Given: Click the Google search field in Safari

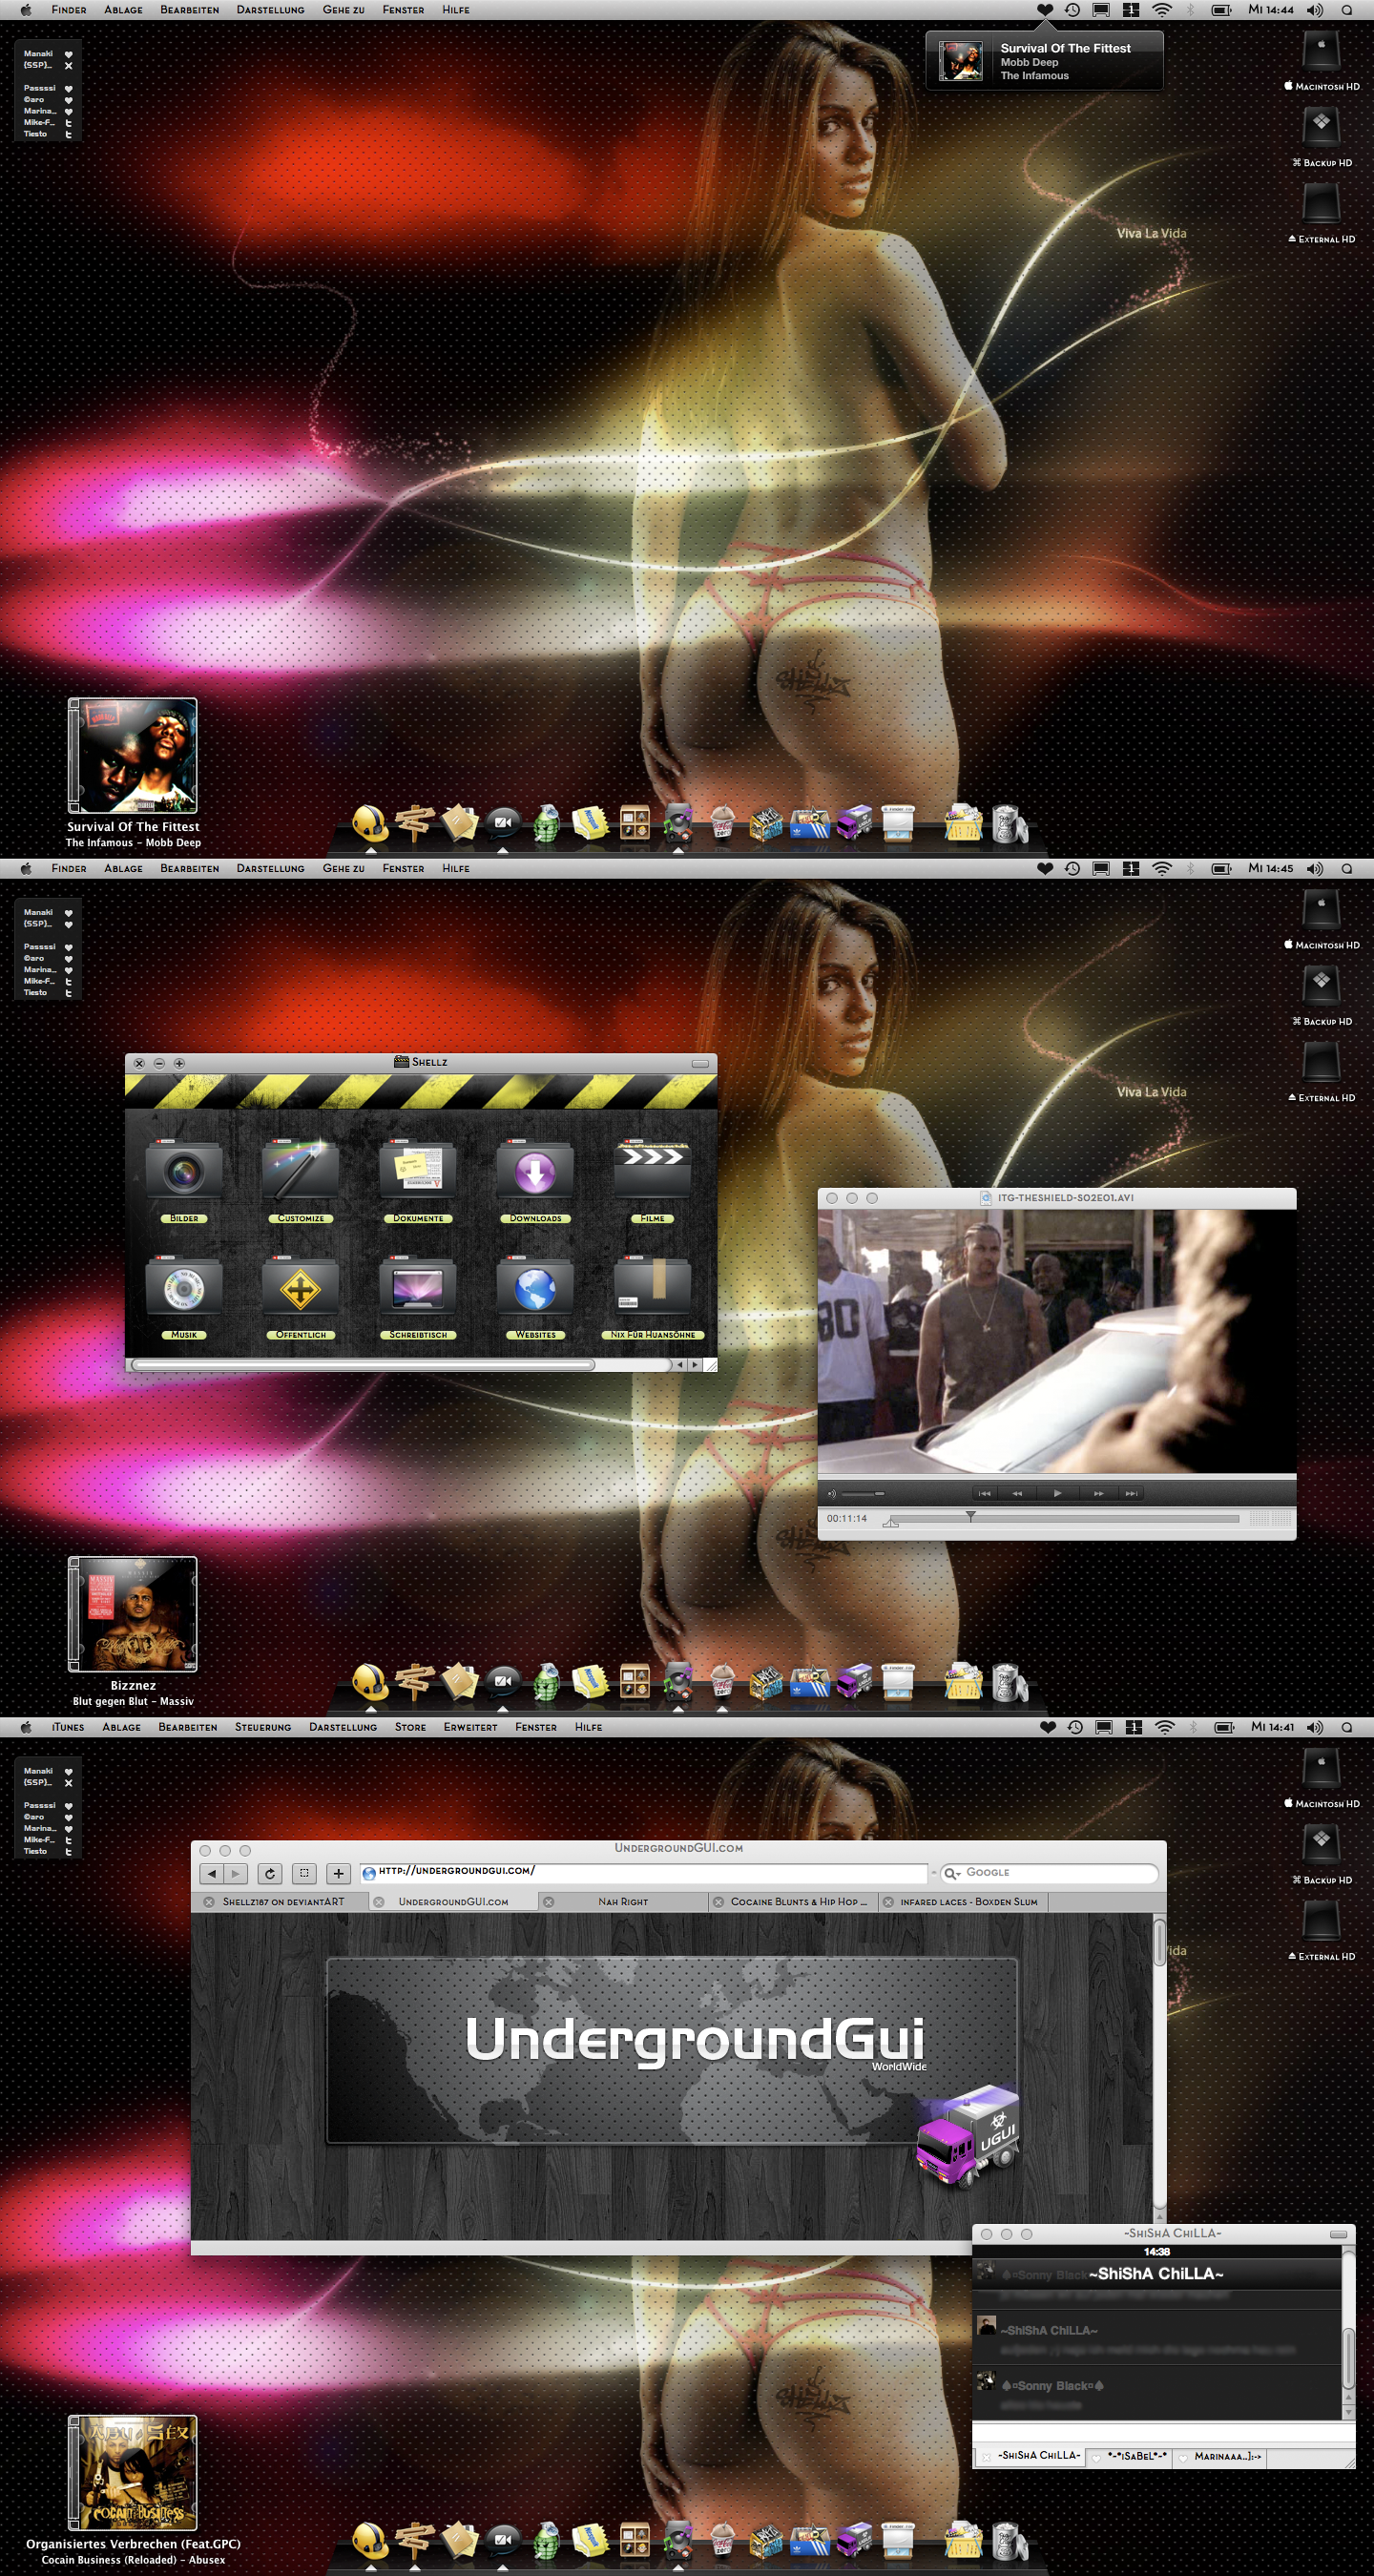Looking at the screenshot, I should (1049, 1872).
